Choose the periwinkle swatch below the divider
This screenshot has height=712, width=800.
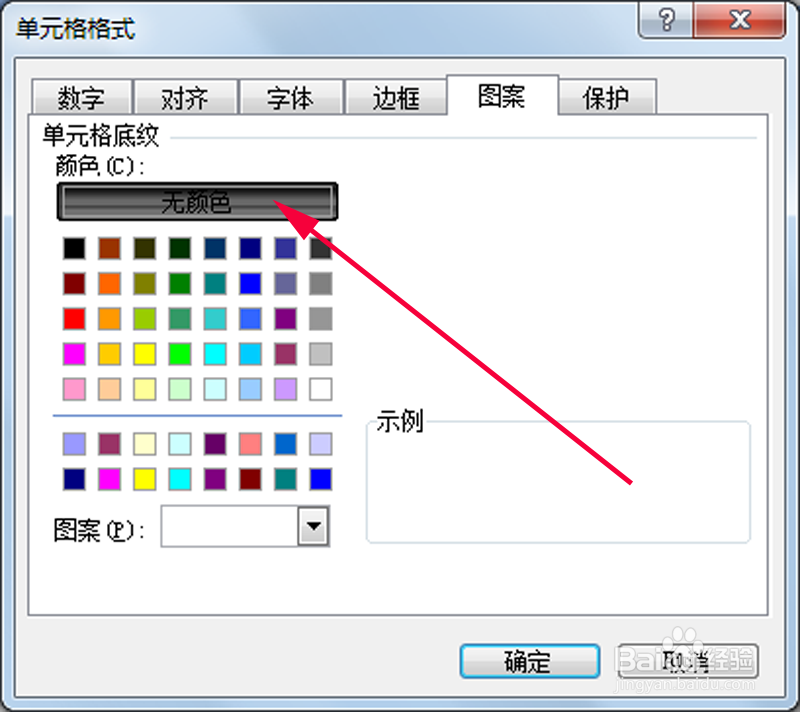[x=74, y=444]
